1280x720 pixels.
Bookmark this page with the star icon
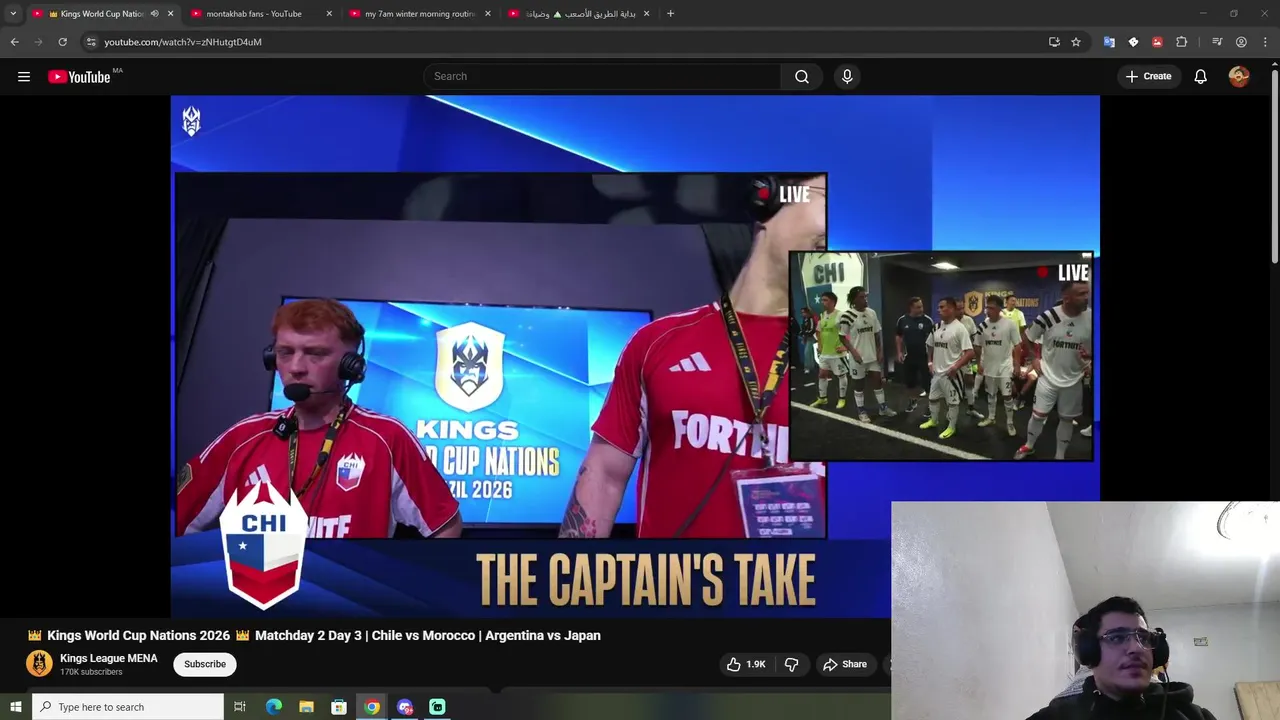click(1076, 42)
